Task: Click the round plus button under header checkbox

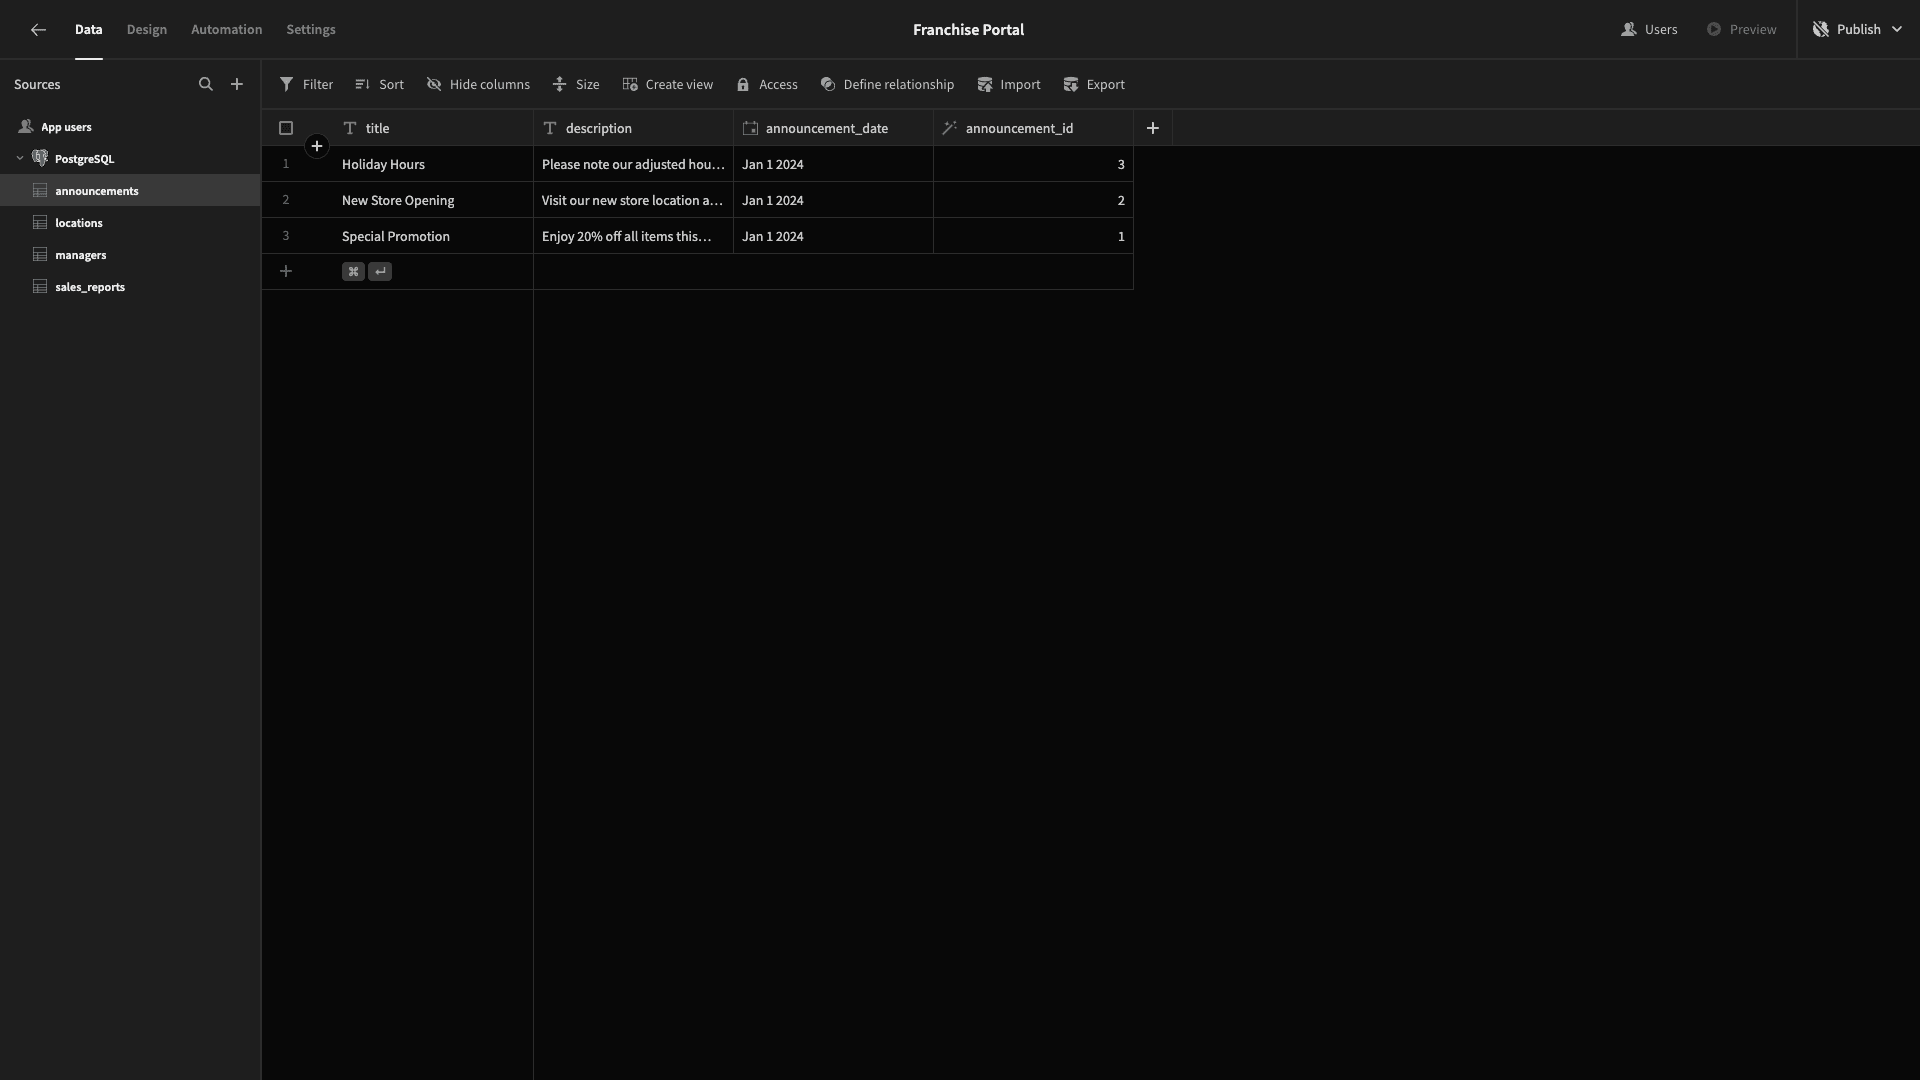Action: pyautogui.click(x=317, y=146)
